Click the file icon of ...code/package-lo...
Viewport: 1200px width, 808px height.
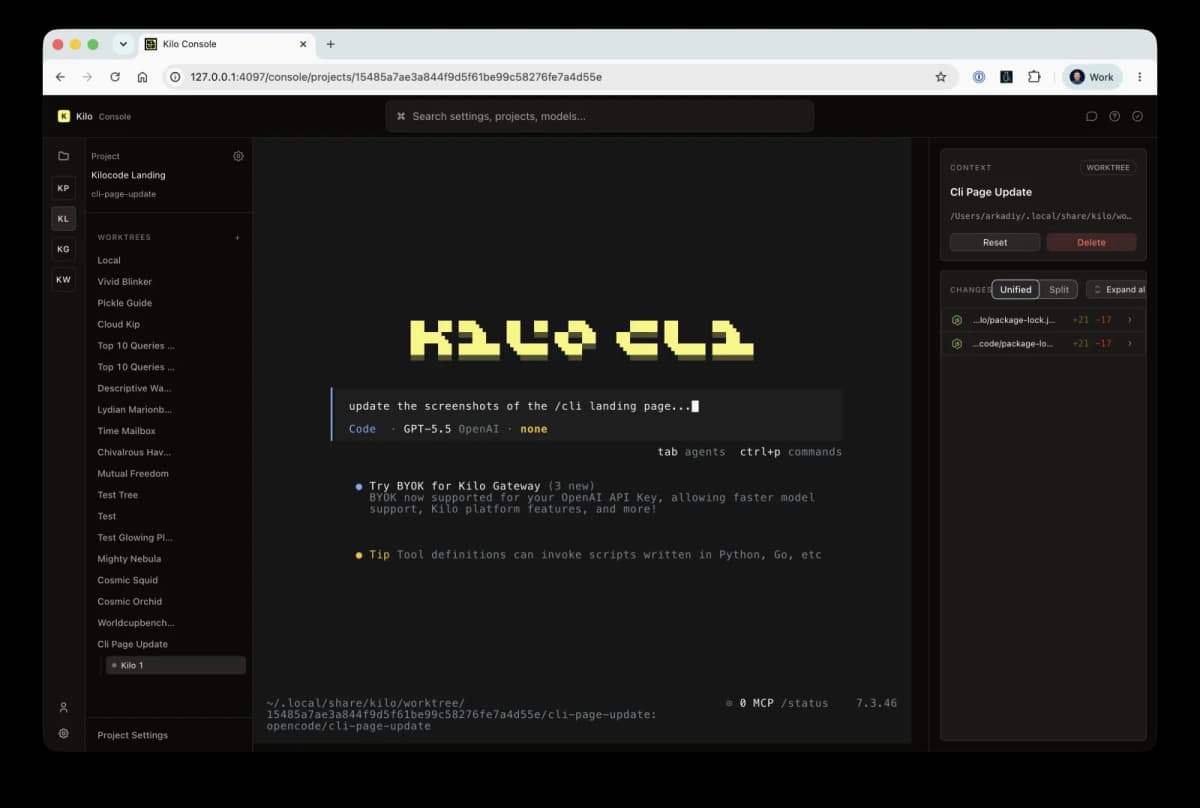(957, 343)
